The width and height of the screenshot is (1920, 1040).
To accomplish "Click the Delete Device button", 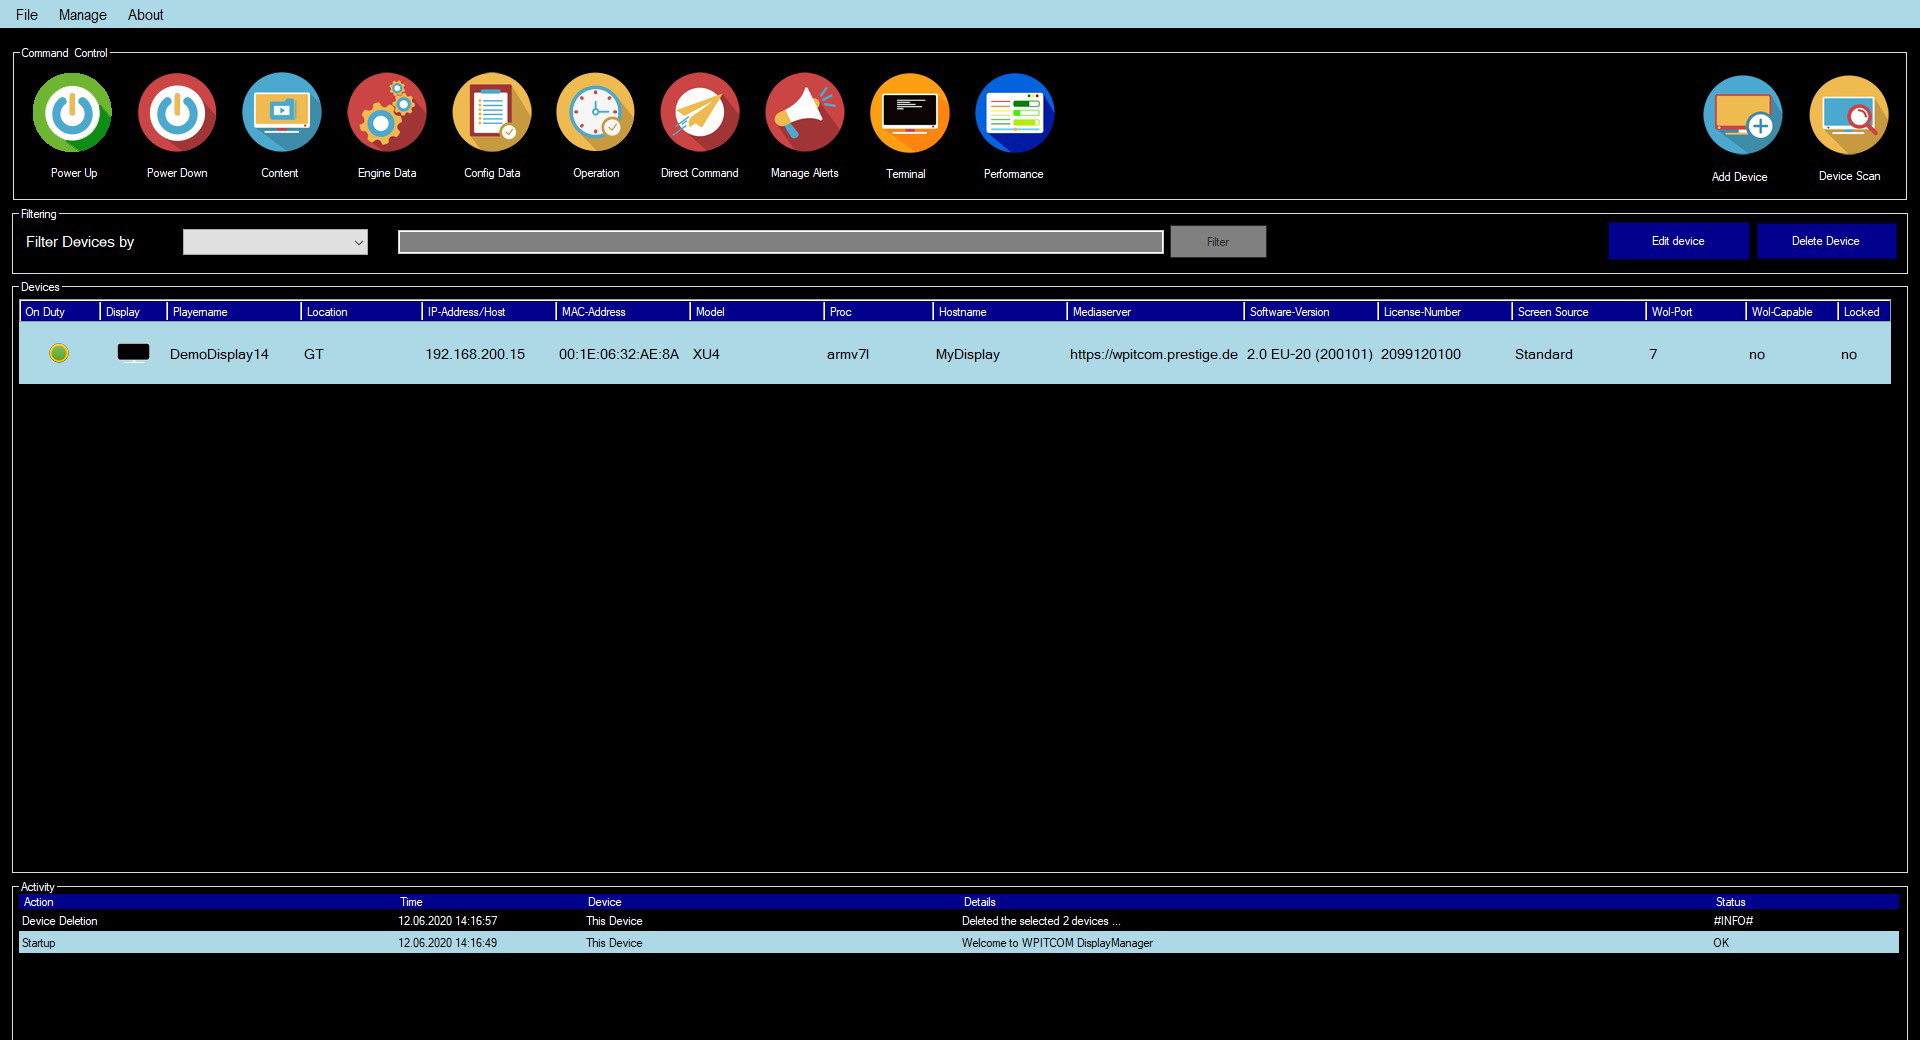I will click(x=1827, y=240).
